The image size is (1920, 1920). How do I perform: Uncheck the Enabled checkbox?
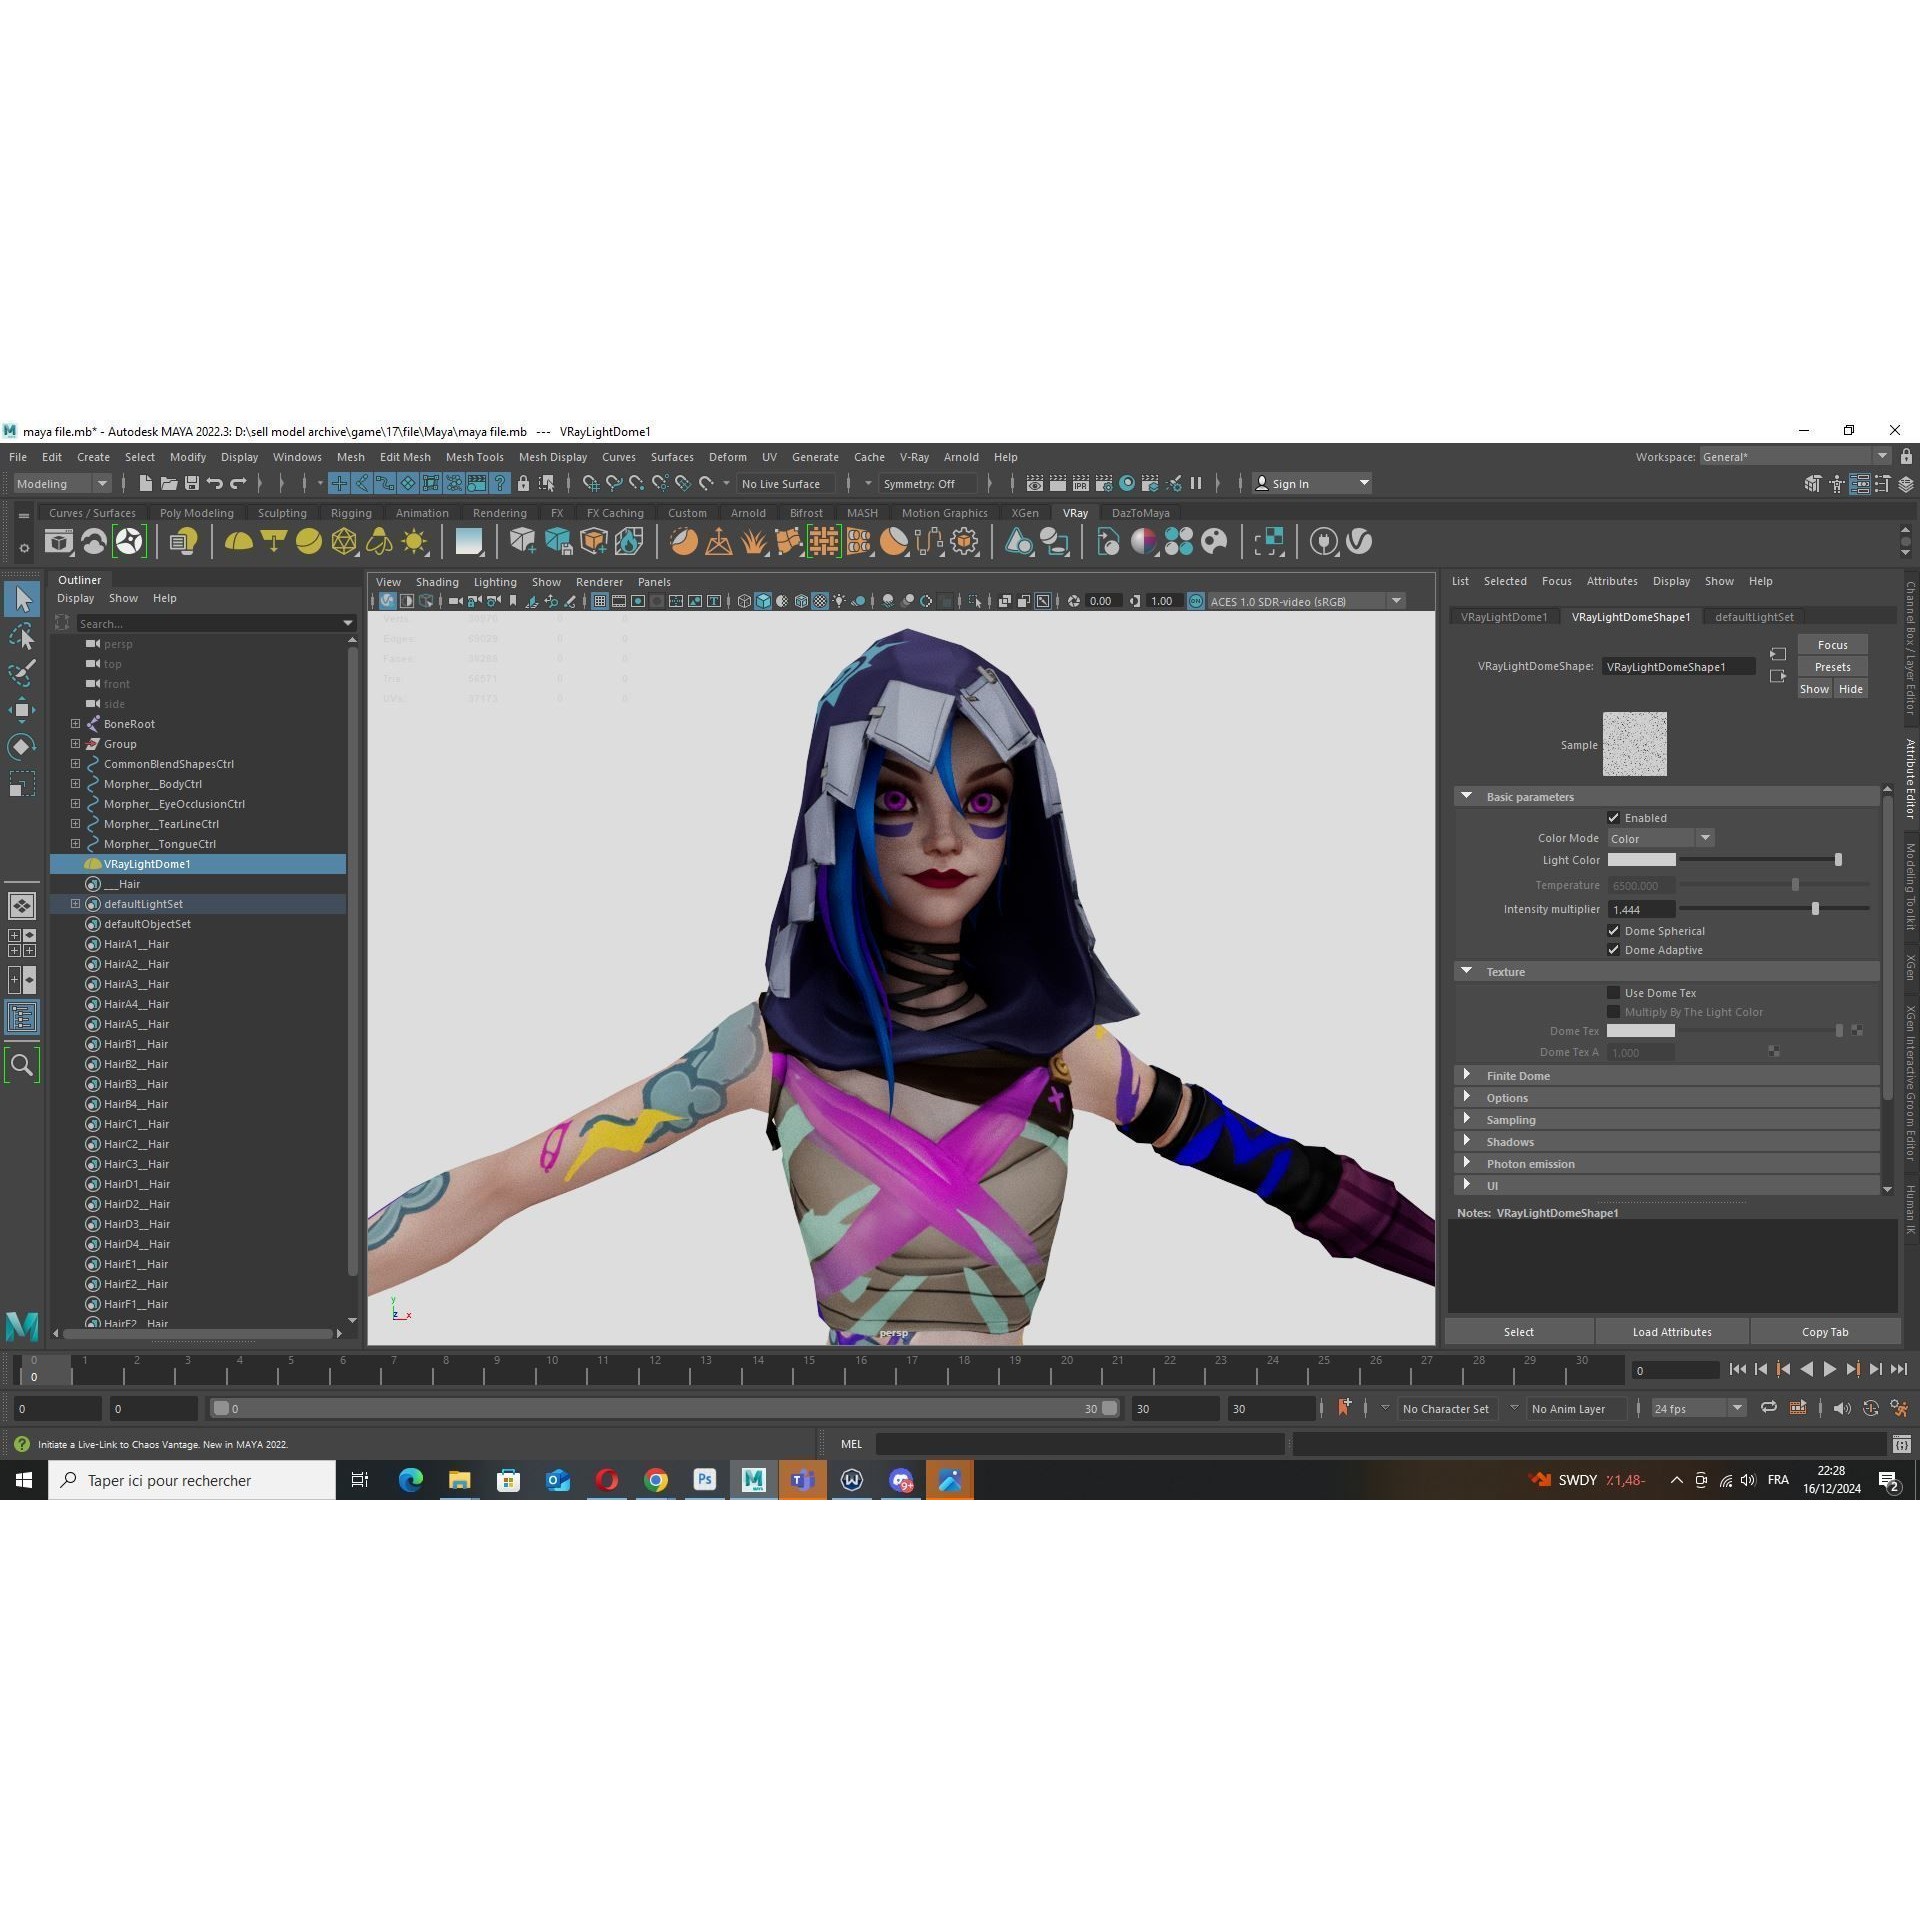point(1613,818)
